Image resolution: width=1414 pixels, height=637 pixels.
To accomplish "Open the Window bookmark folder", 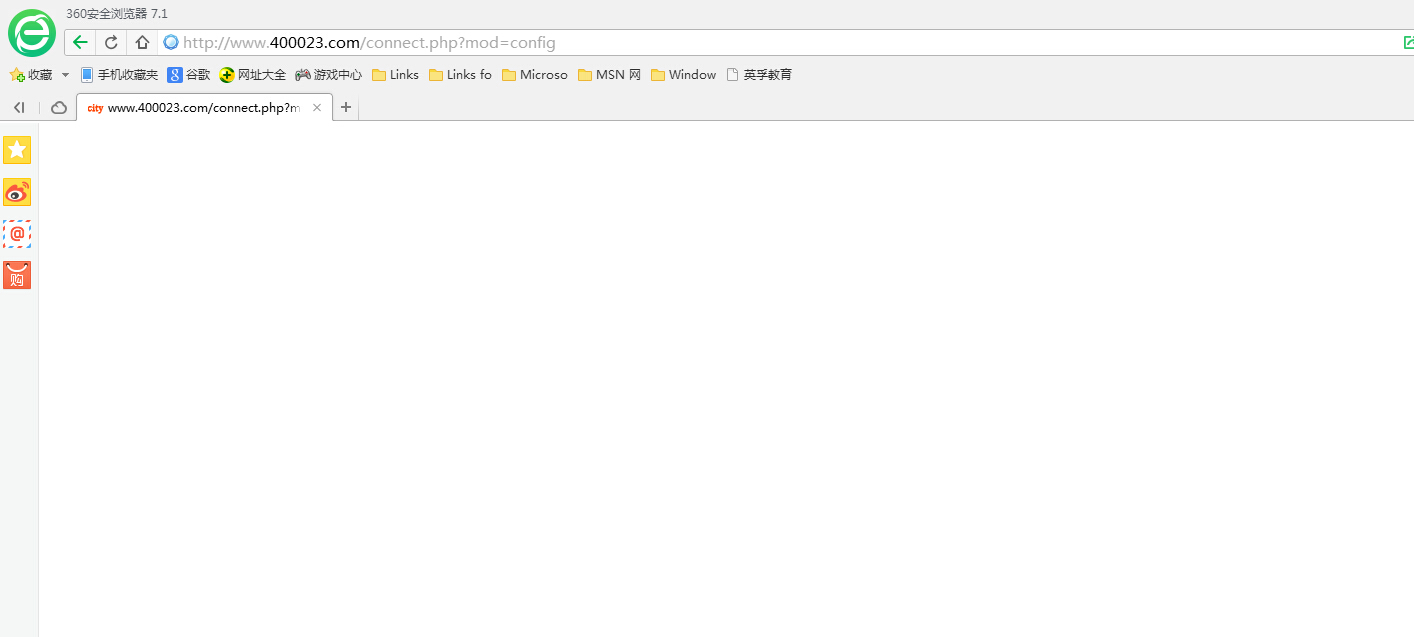I will click(x=683, y=75).
